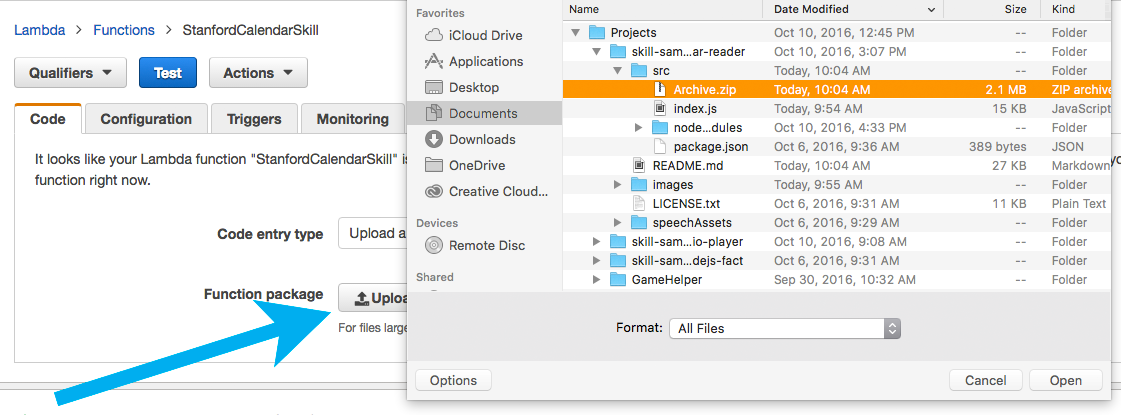The height and width of the screenshot is (415, 1121).
Task: Switch to the Configuration tab
Action: tap(146, 119)
